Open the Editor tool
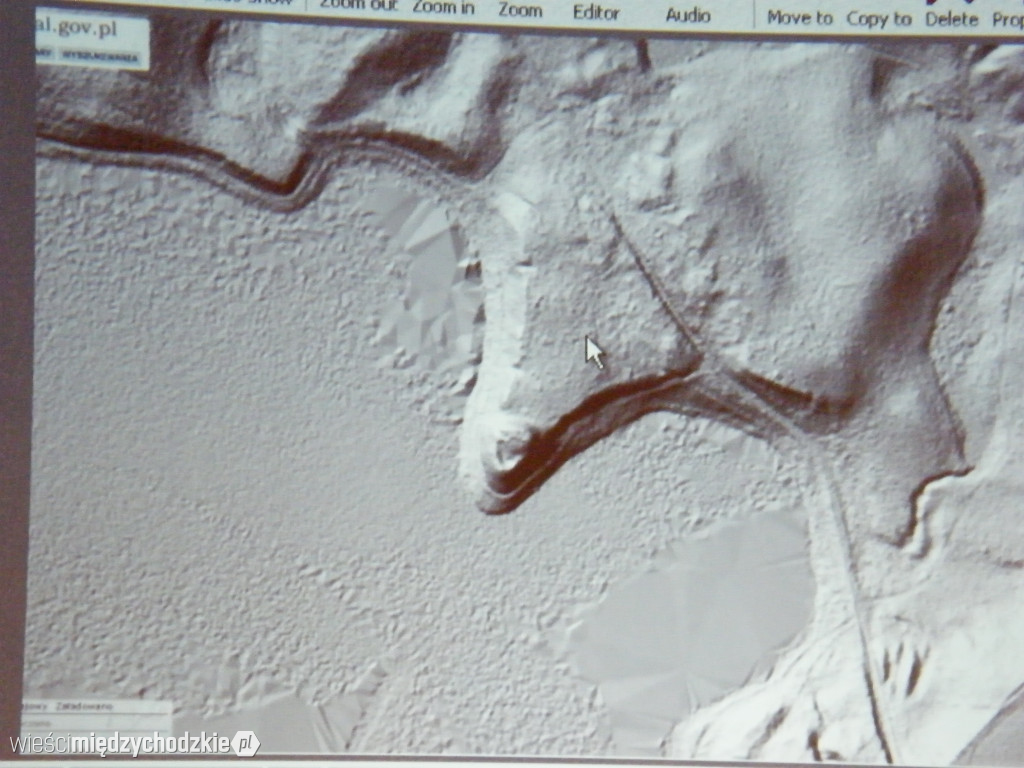This screenshot has height=768, width=1024. point(596,12)
